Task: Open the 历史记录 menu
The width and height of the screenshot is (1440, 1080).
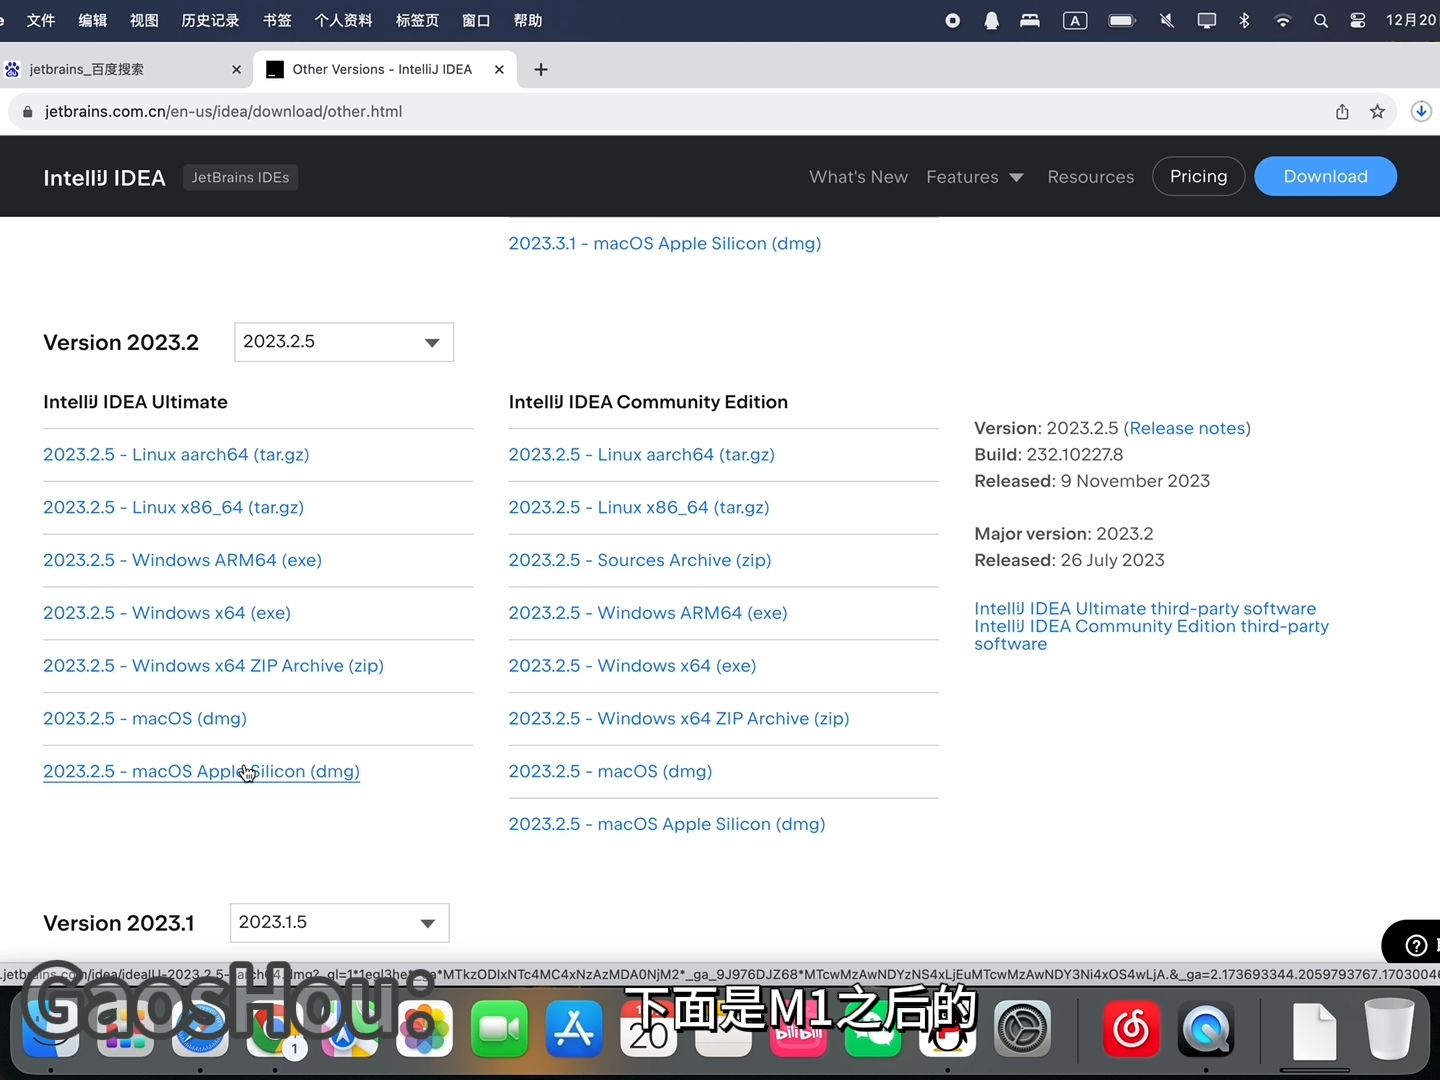Action: pos(210,20)
